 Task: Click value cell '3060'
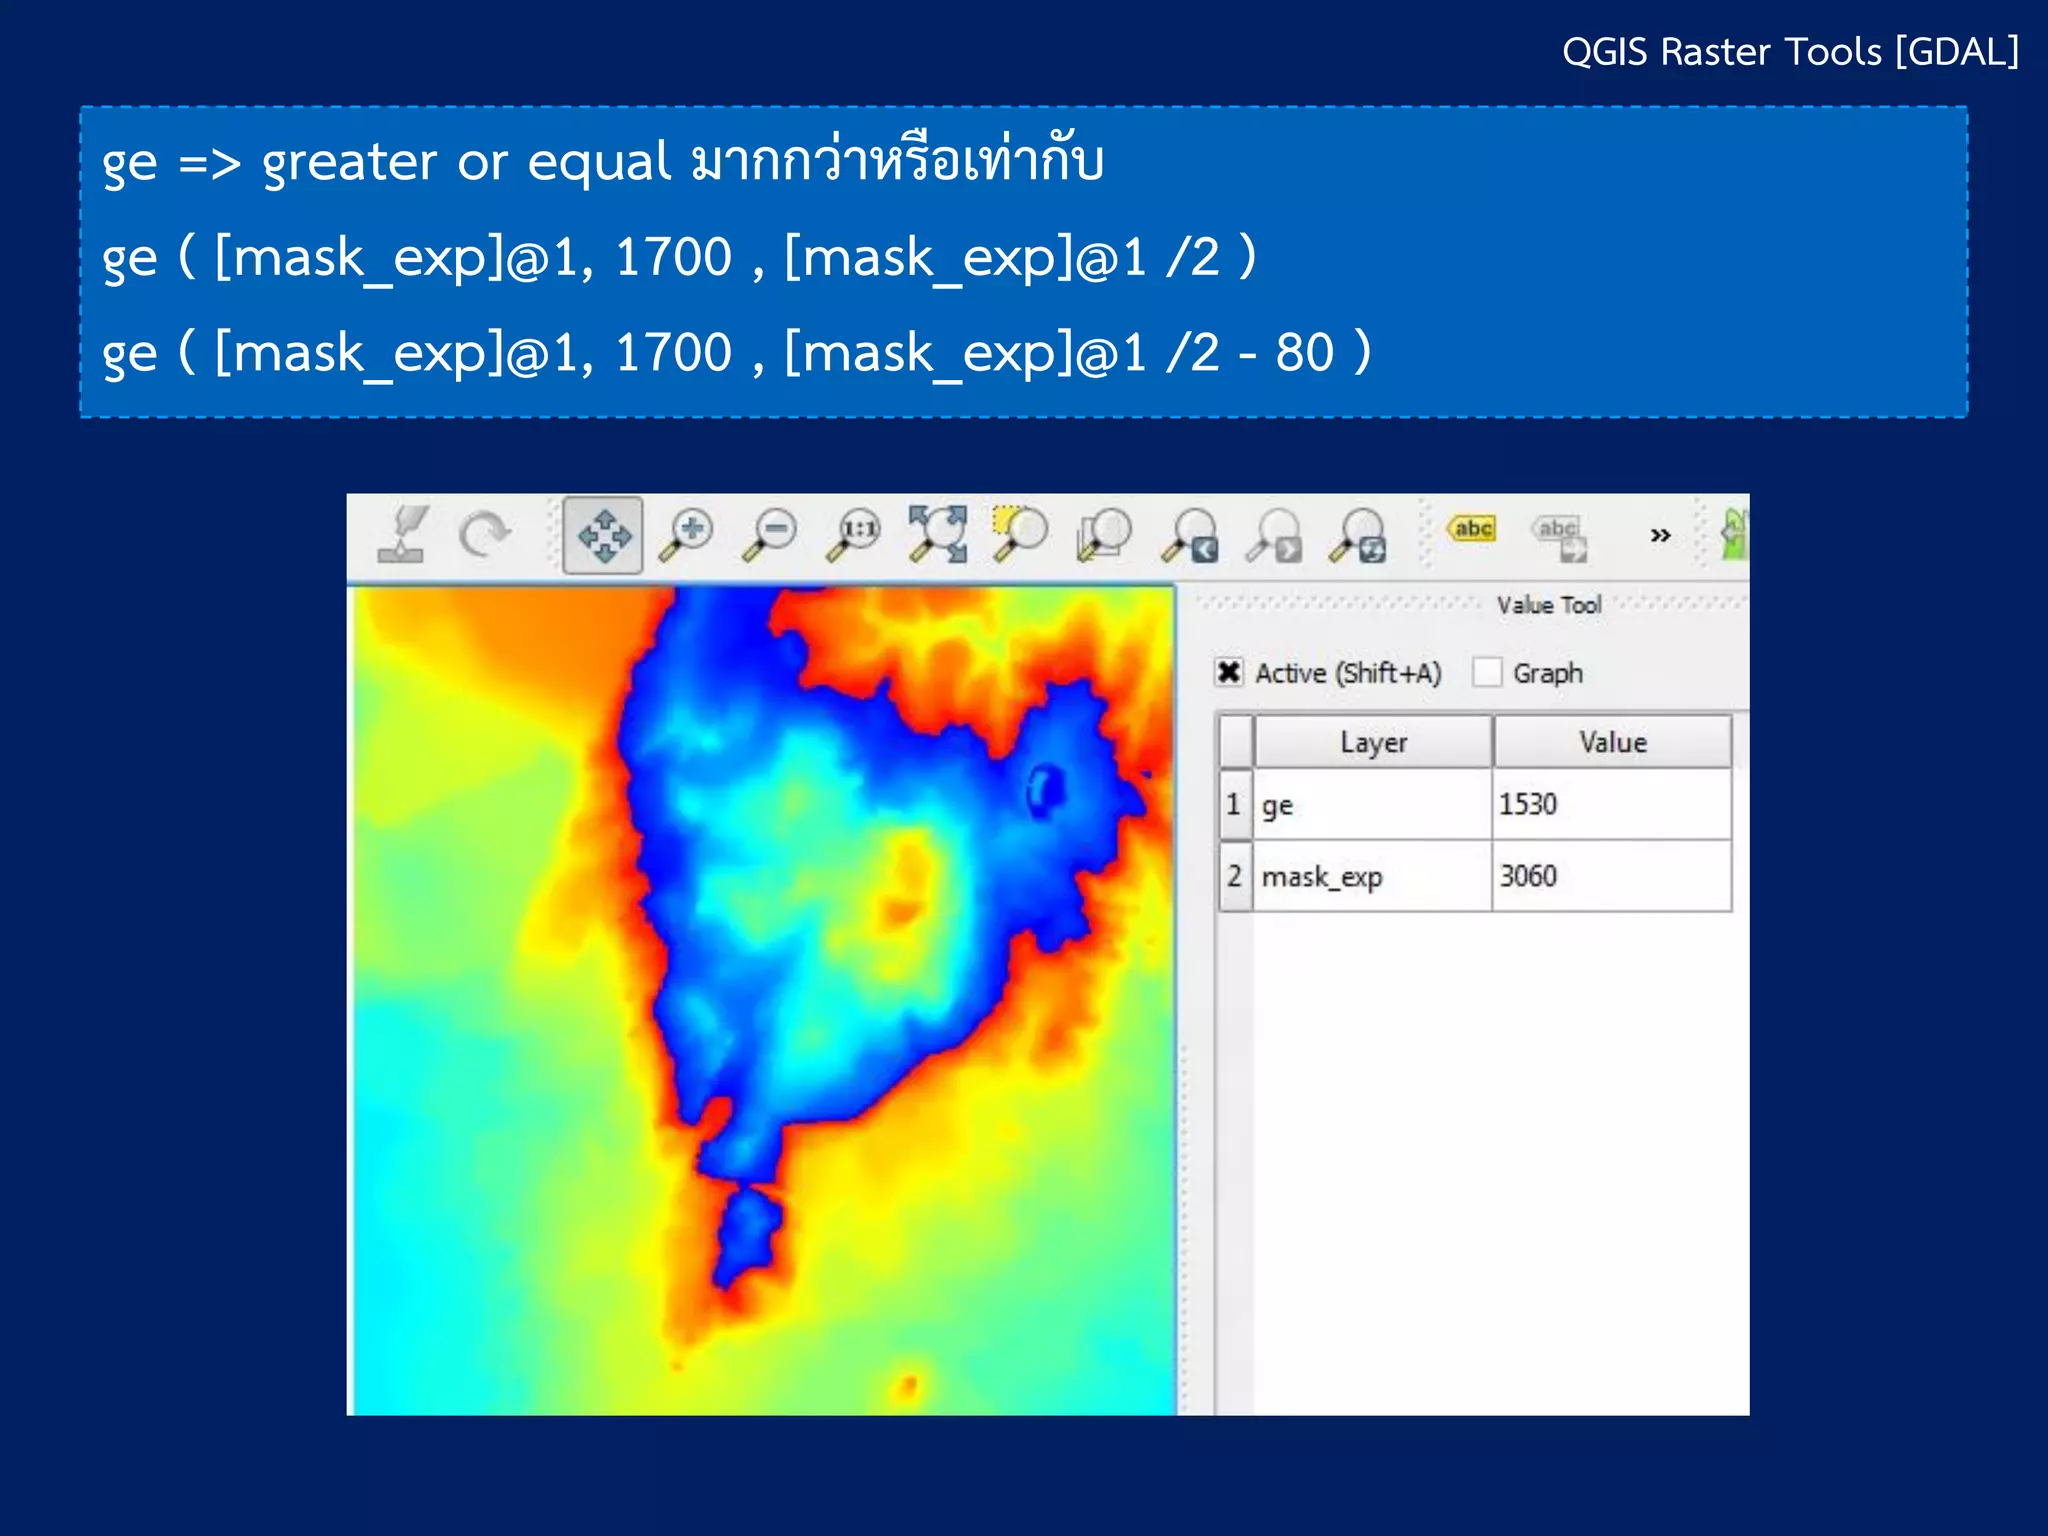coord(1612,876)
